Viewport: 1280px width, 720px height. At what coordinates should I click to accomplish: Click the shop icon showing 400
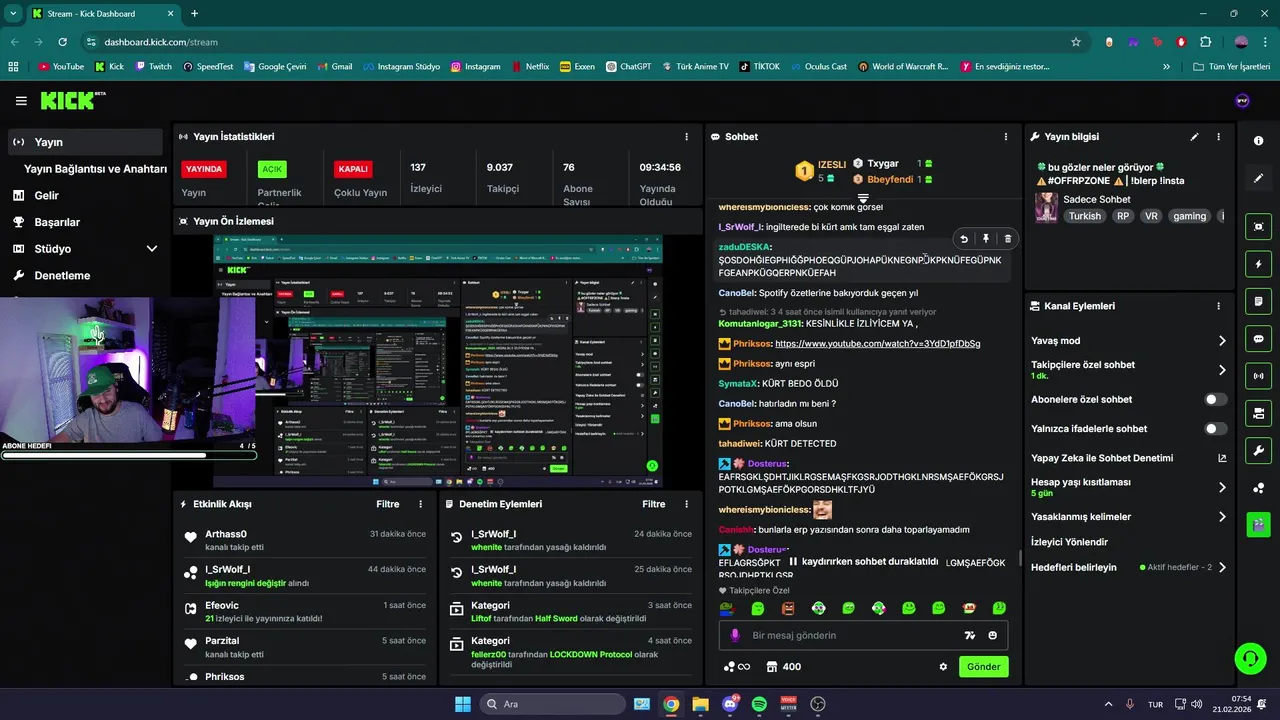pyautogui.click(x=784, y=667)
